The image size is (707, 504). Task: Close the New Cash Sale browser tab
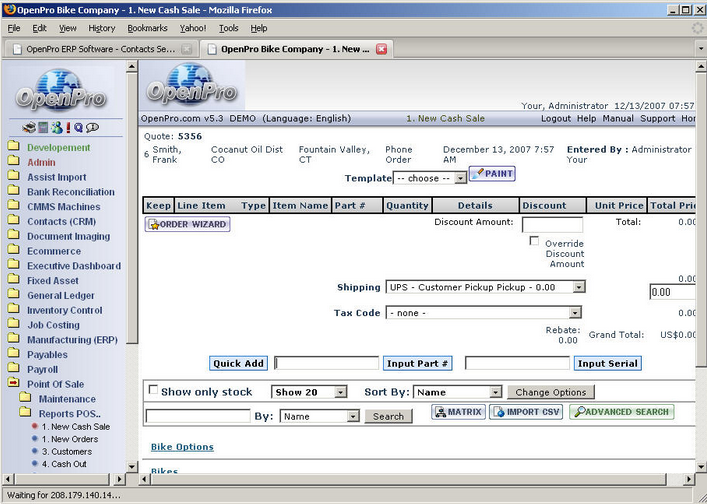381,49
